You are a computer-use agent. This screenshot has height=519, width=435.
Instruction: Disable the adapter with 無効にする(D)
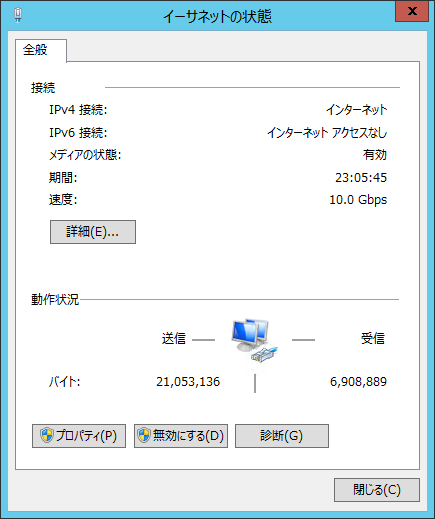coord(181,436)
